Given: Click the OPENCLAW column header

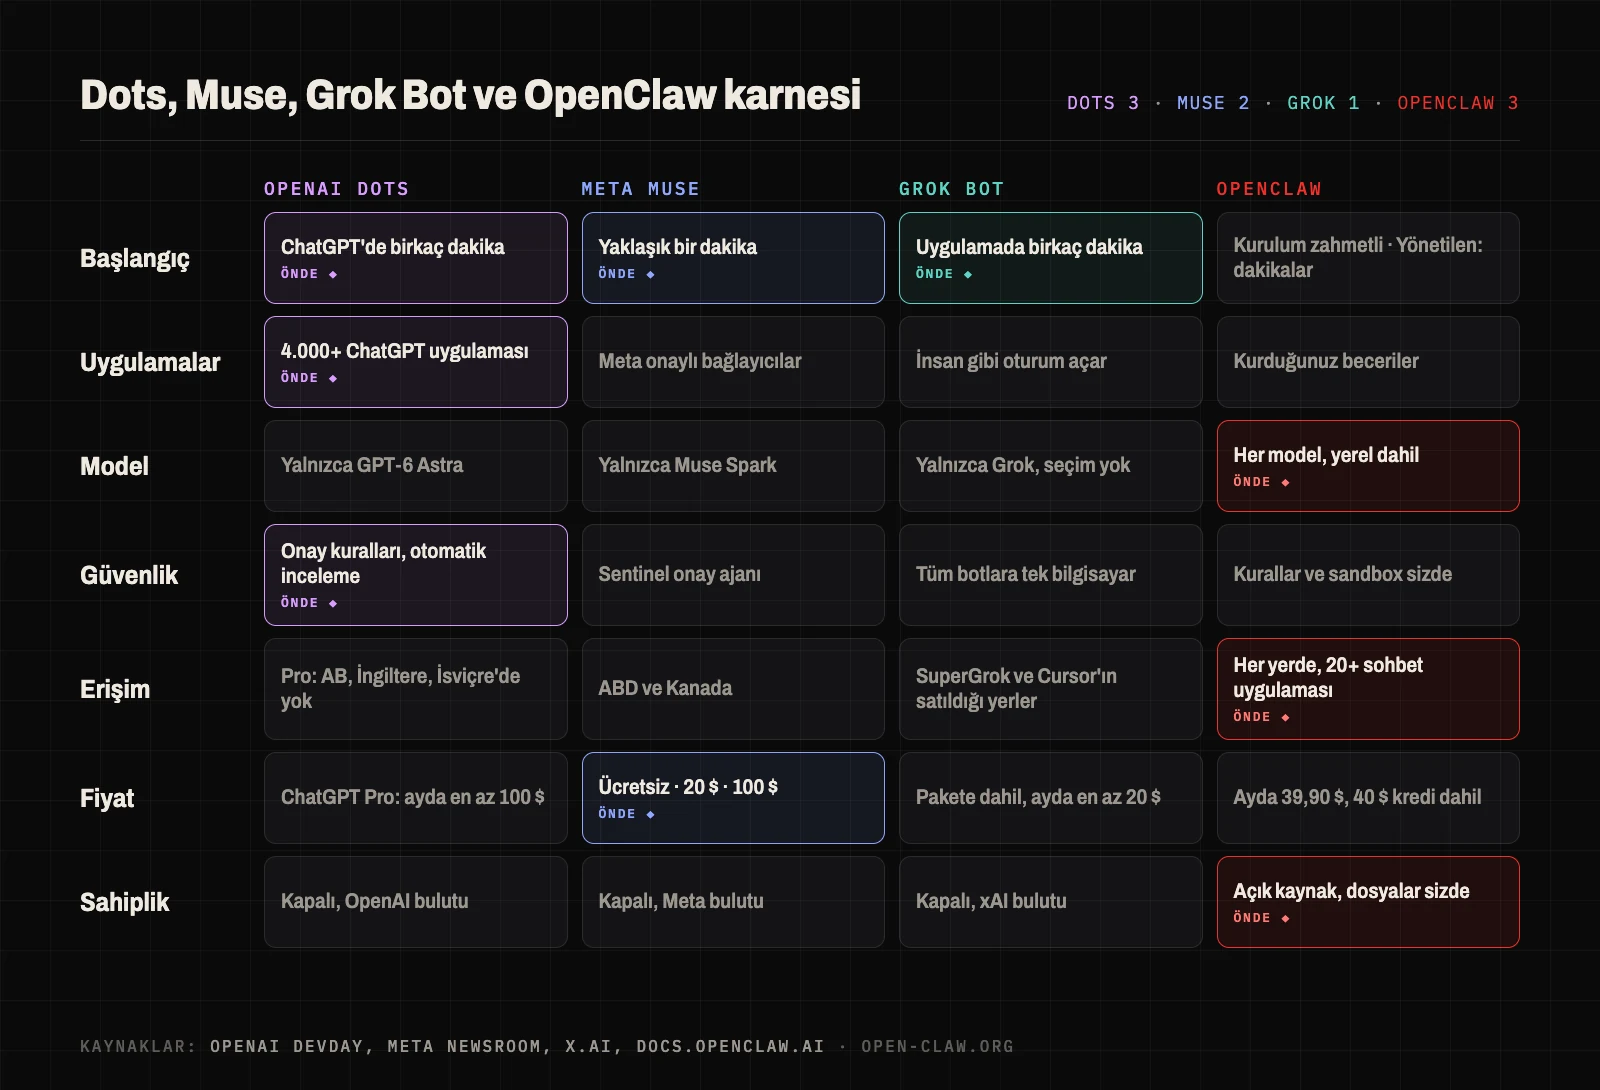Looking at the screenshot, I should [x=1269, y=189].
